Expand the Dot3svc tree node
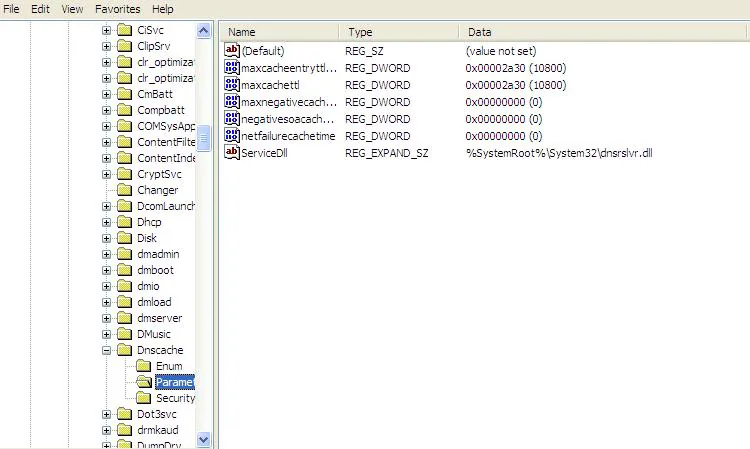Viewport: 750px width, 449px height. (106, 414)
